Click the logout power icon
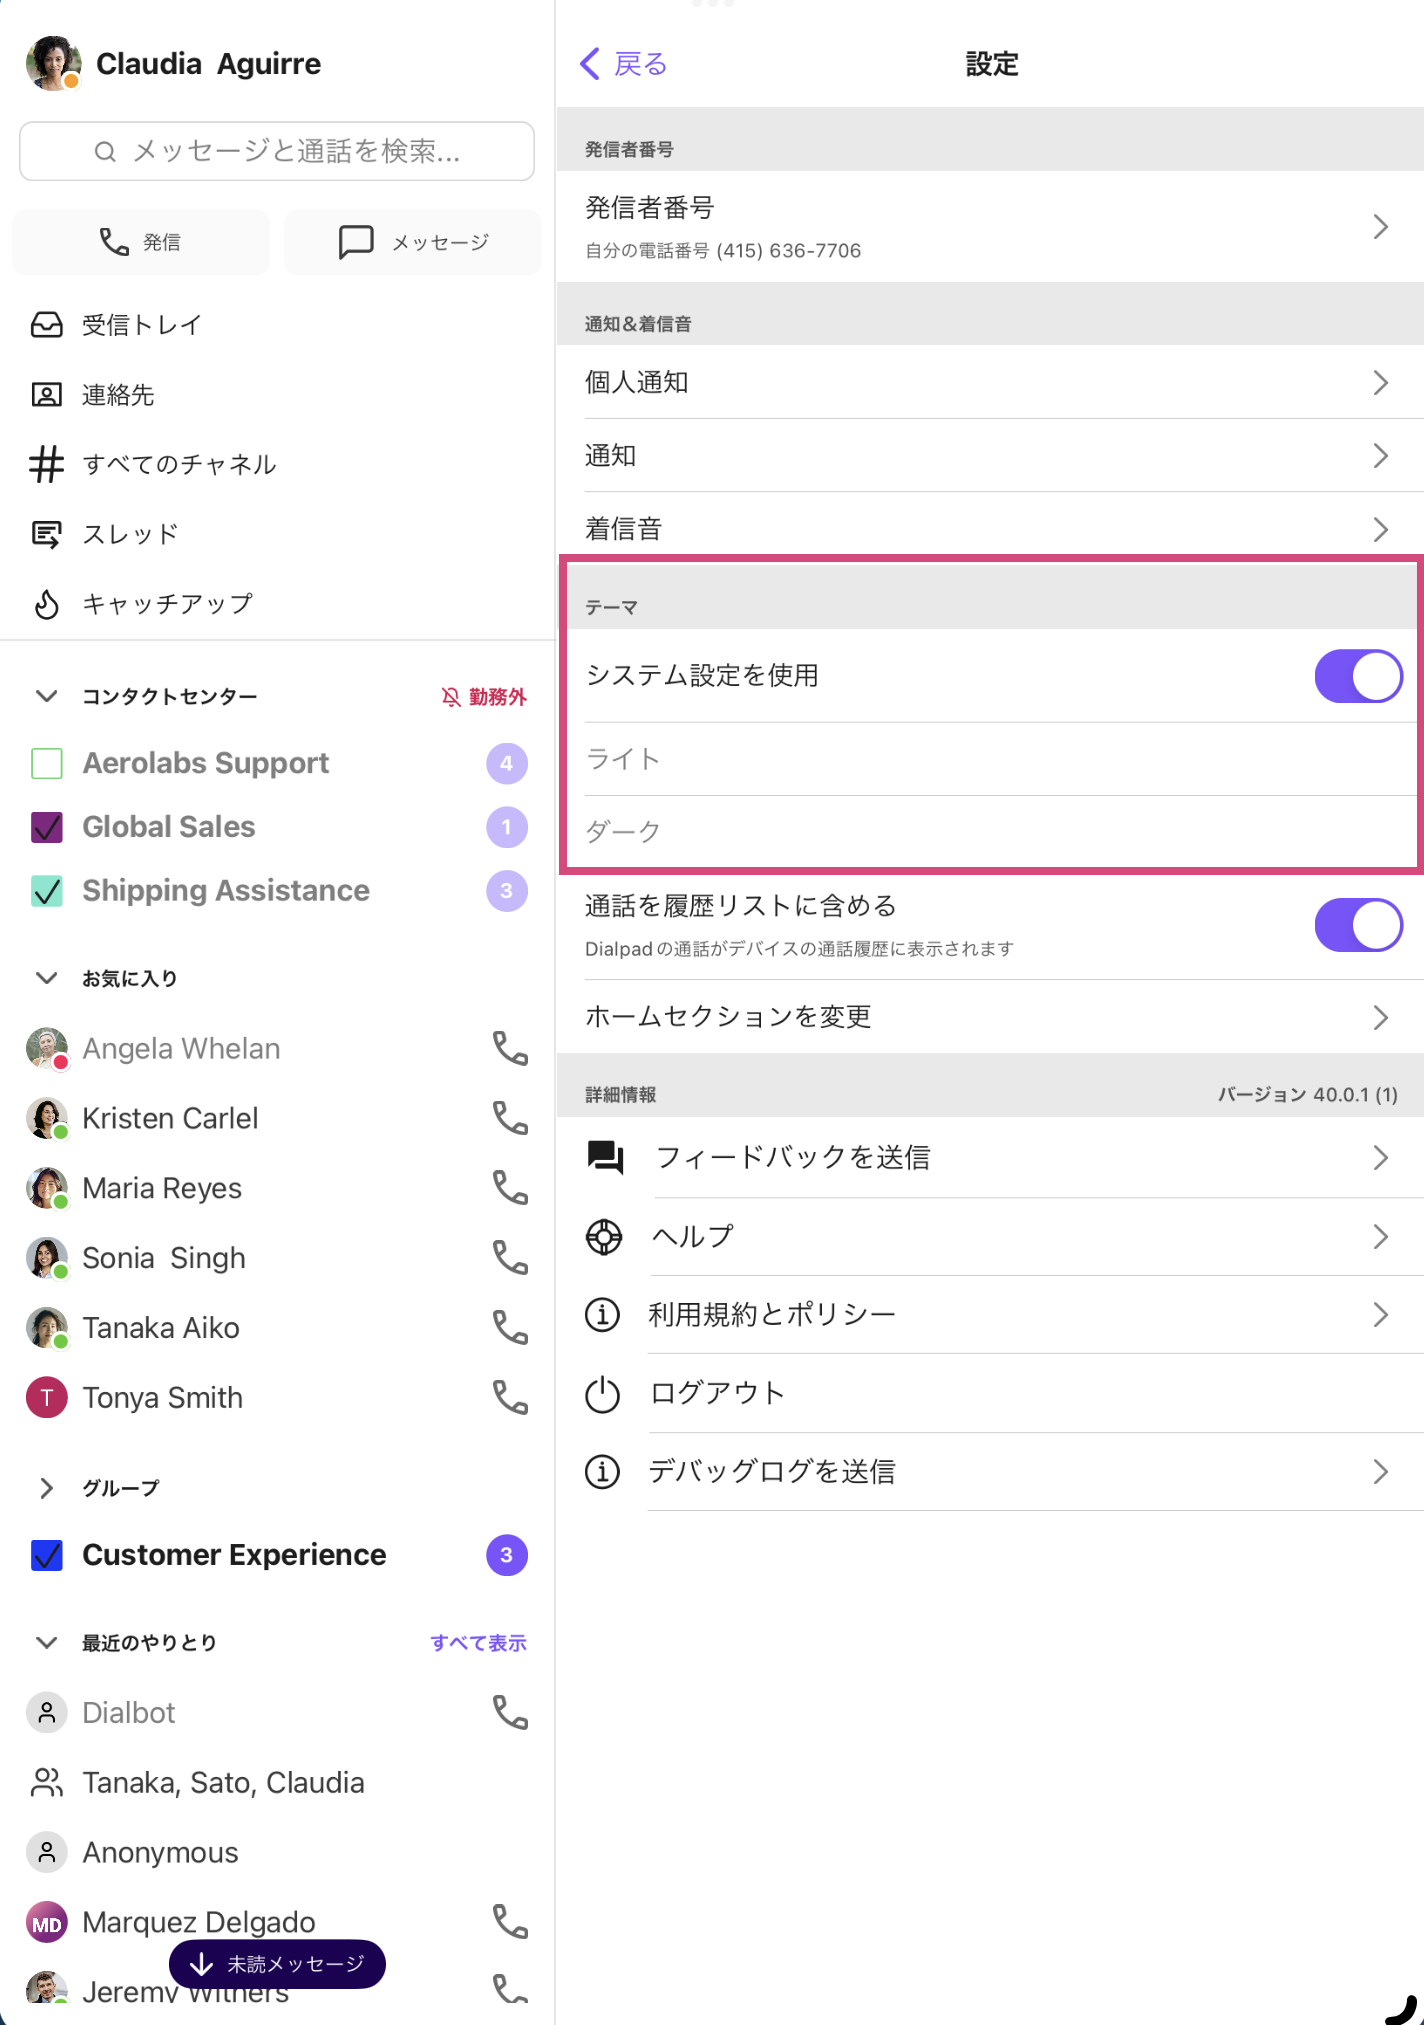 click(602, 1394)
